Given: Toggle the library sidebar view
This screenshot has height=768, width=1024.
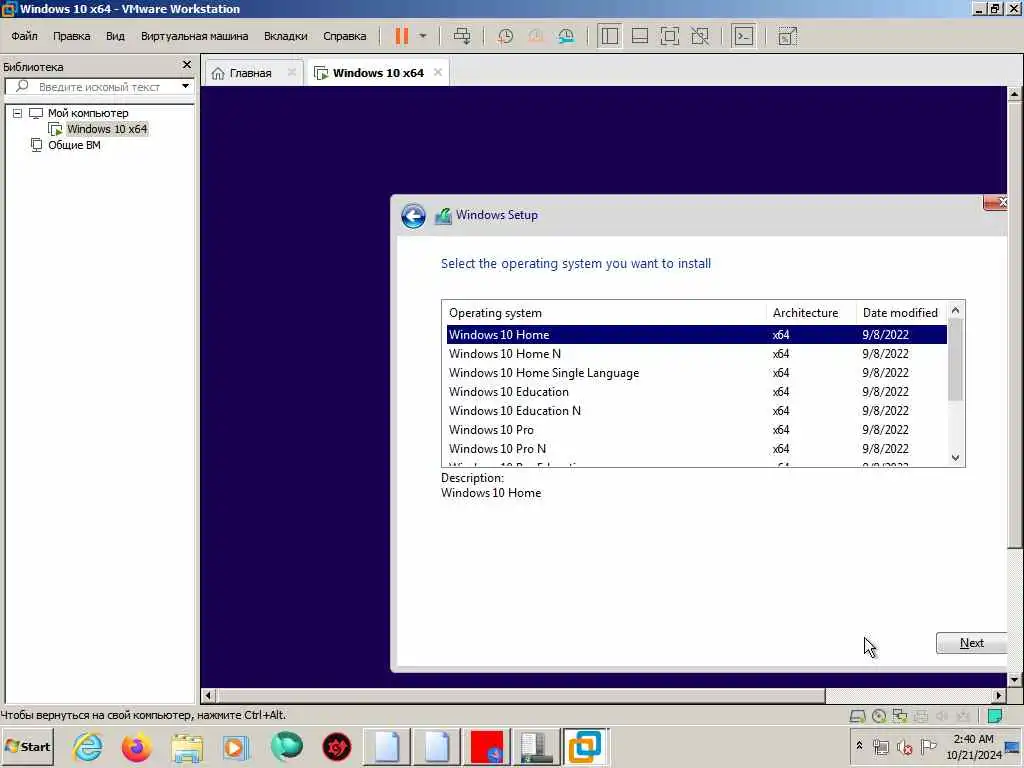Looking at the screenshot, I should 609,36.
